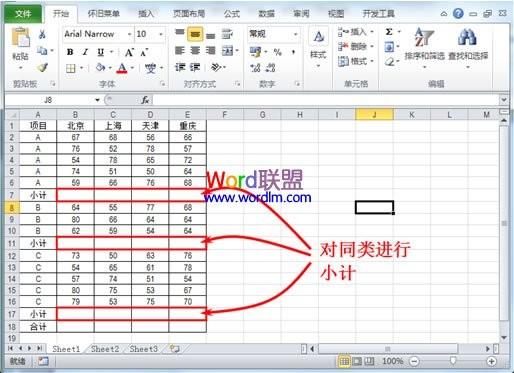Switch to the 审阅 (Review) tab
The image size is (514, 373).
[301, 14]
